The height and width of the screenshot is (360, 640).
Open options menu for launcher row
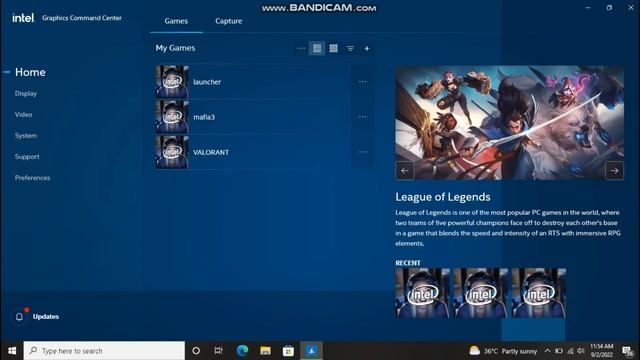(362, 82)
